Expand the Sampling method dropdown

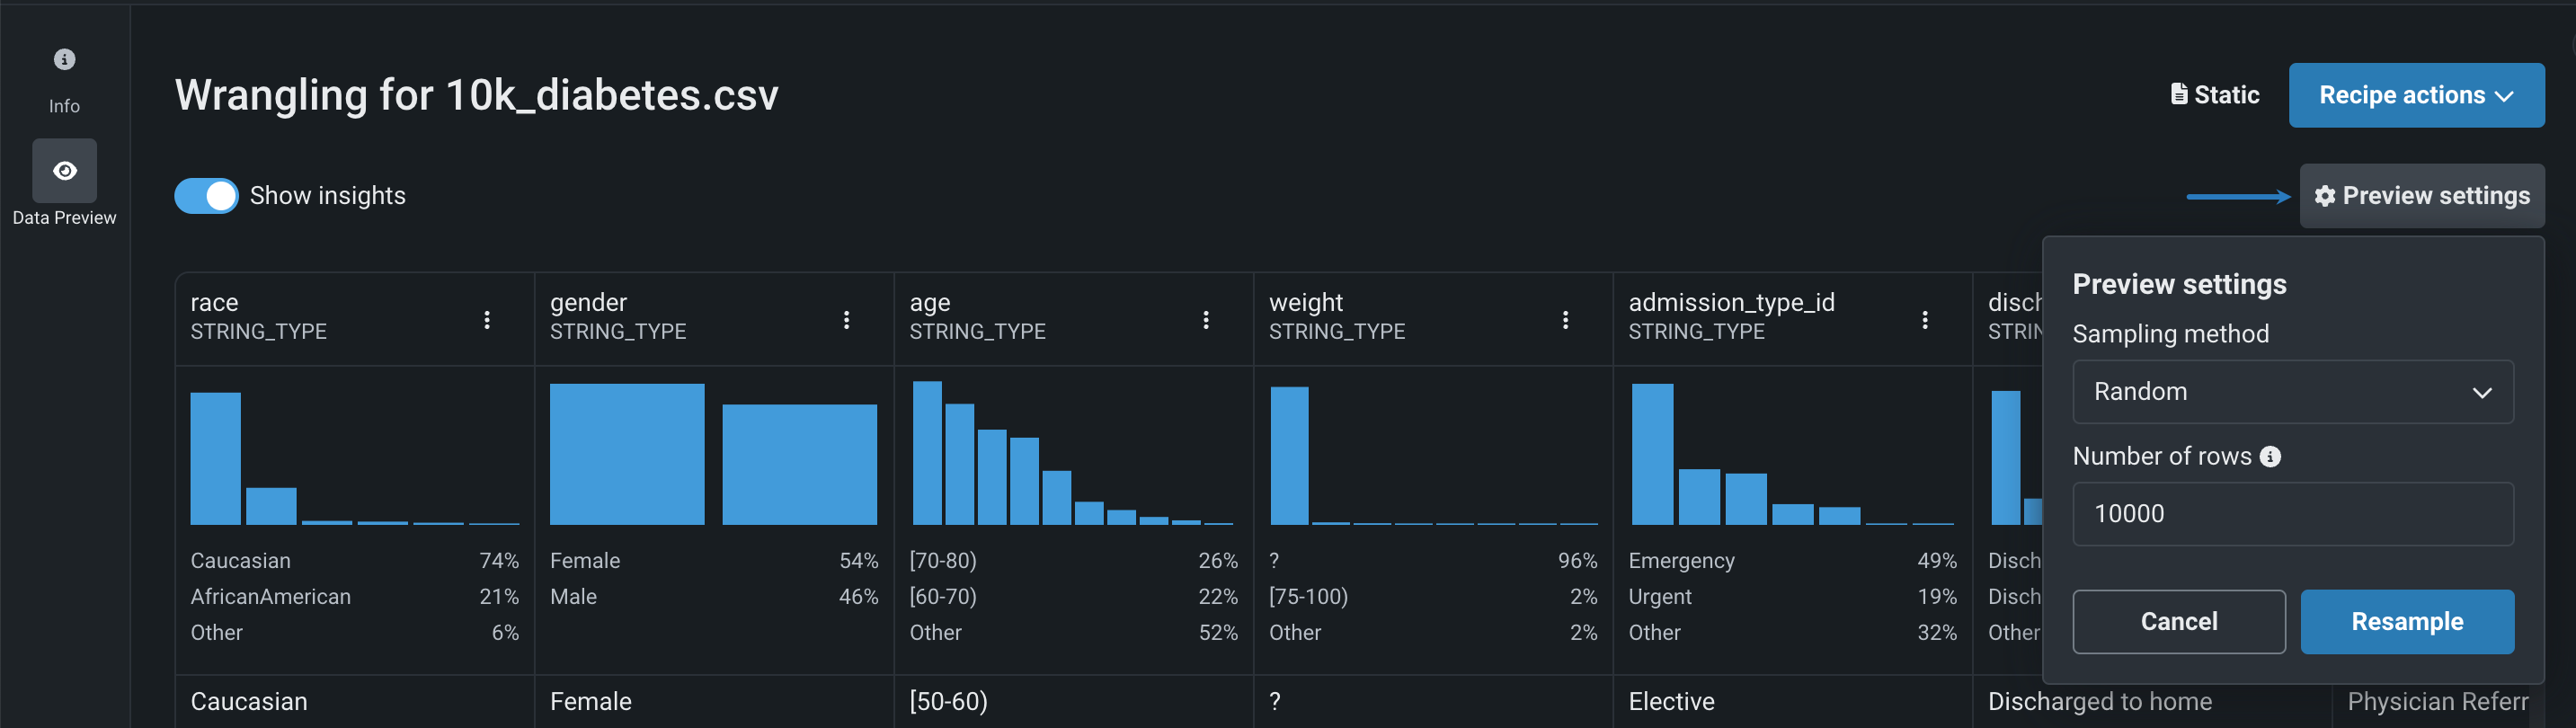point(2292,392)
